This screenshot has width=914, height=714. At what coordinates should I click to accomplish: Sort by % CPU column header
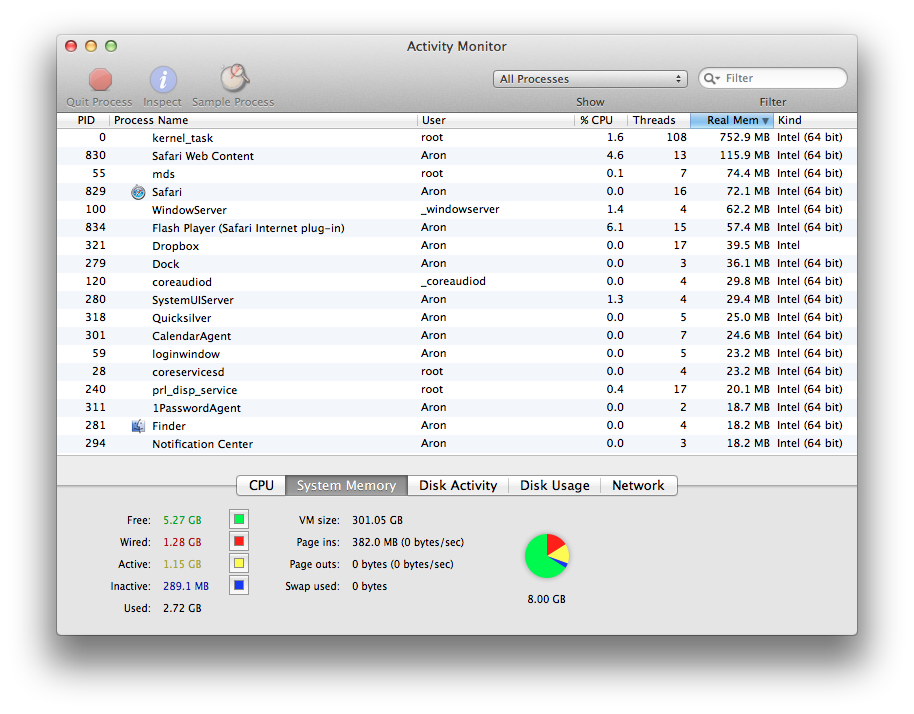pyautogui.click(x=600, y=120)
